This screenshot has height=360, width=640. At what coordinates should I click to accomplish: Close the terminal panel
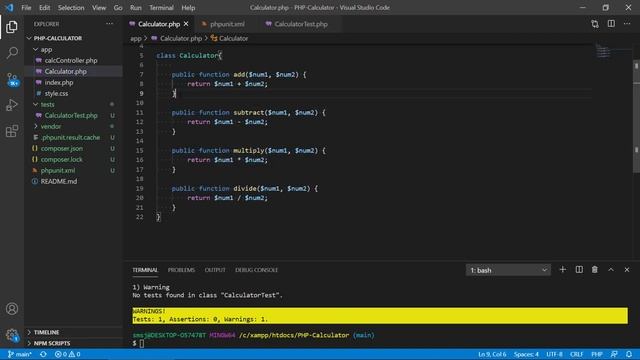coord(627,270)
